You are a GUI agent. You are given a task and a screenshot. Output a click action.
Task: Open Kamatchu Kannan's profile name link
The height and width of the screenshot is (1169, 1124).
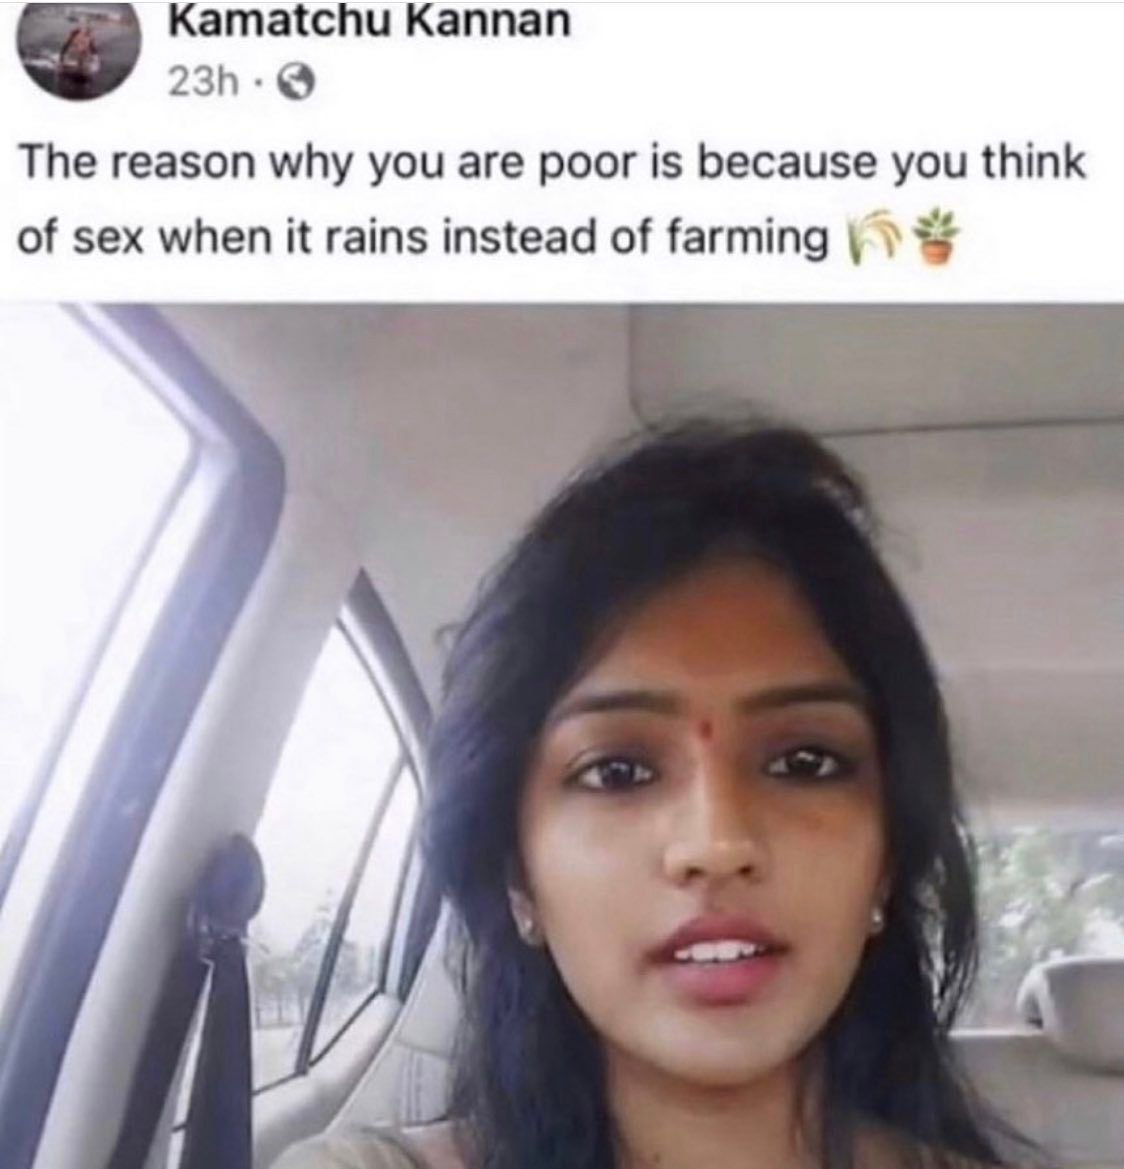click(370, 22)
